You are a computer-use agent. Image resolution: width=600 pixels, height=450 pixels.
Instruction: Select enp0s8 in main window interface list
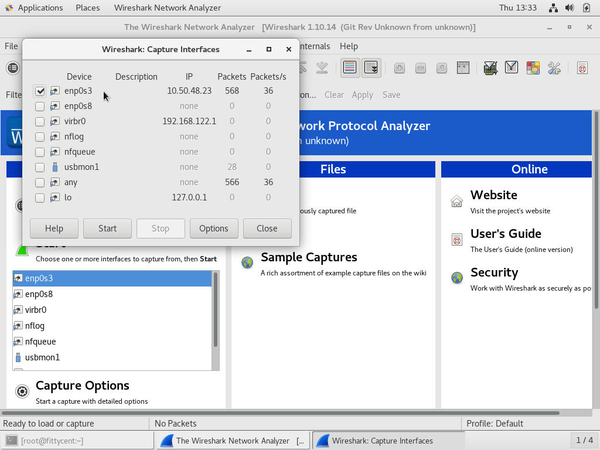click(x=112, y=294)
